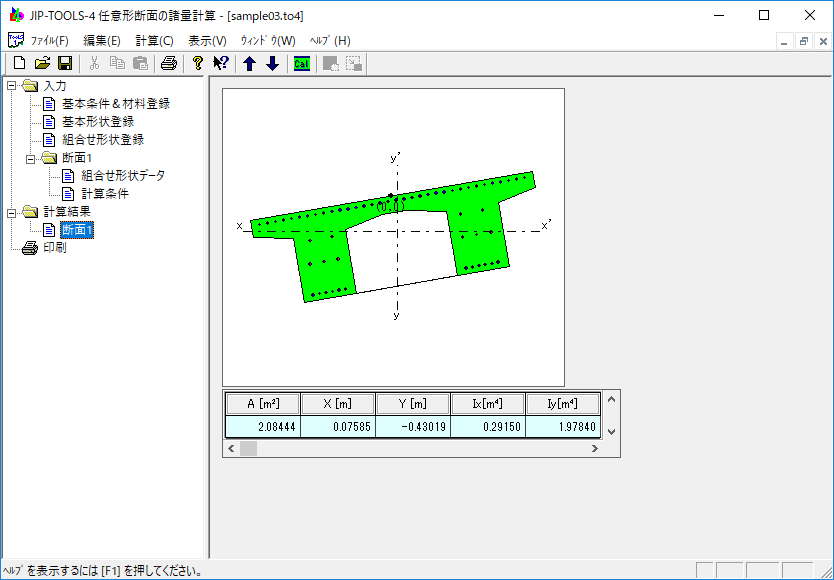Collapse the 入力 tree folder
This screenshot has width=834, height=580.
click(x=12, y=86)
